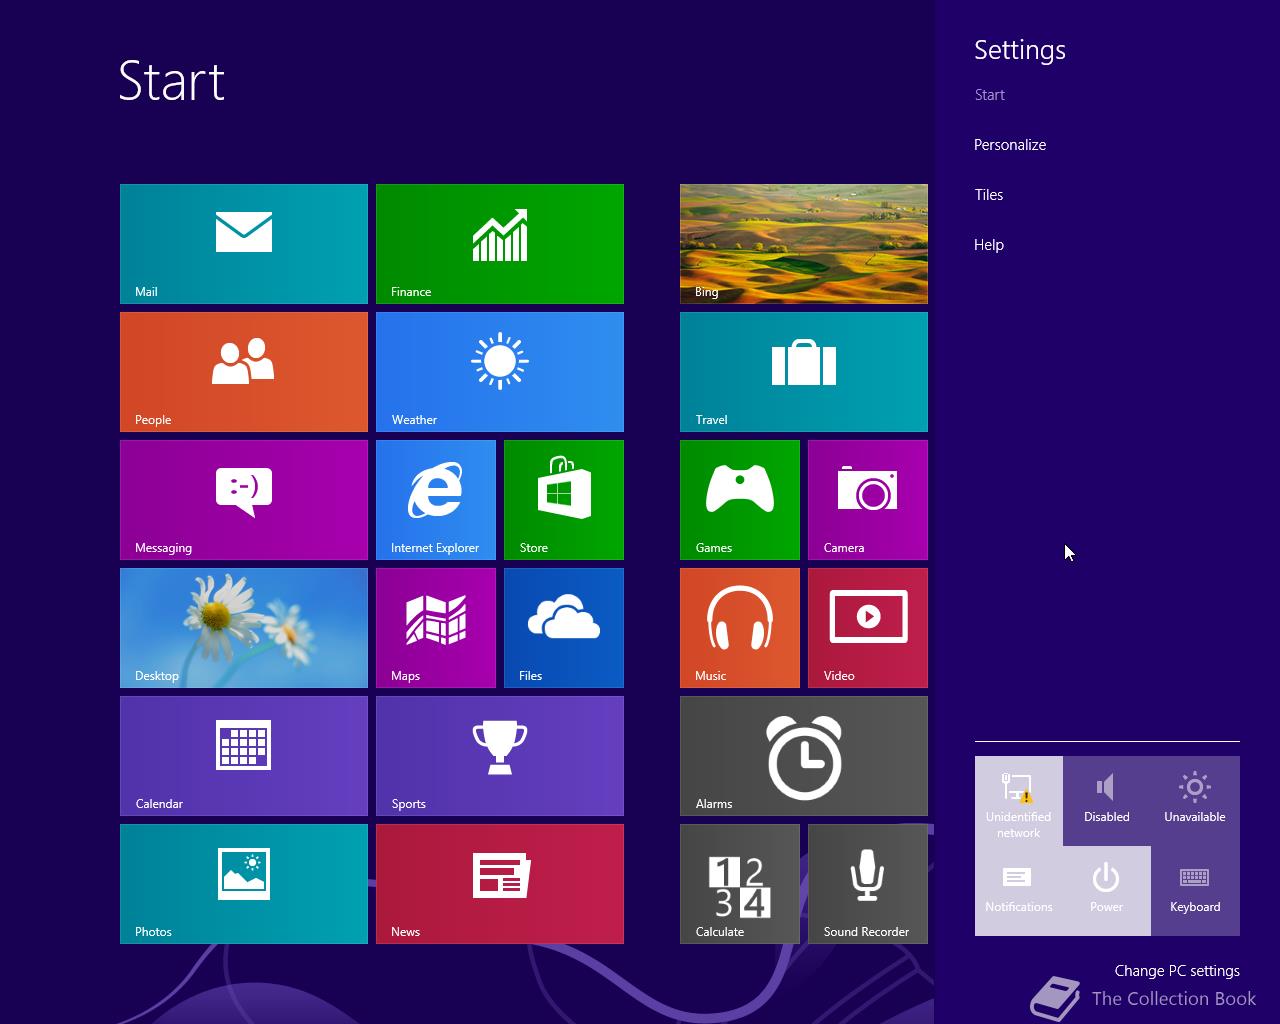Screen dimensions: 1280x1024
Task: Toggle the Notifications setting
Action: click(x=1019, y=891)
